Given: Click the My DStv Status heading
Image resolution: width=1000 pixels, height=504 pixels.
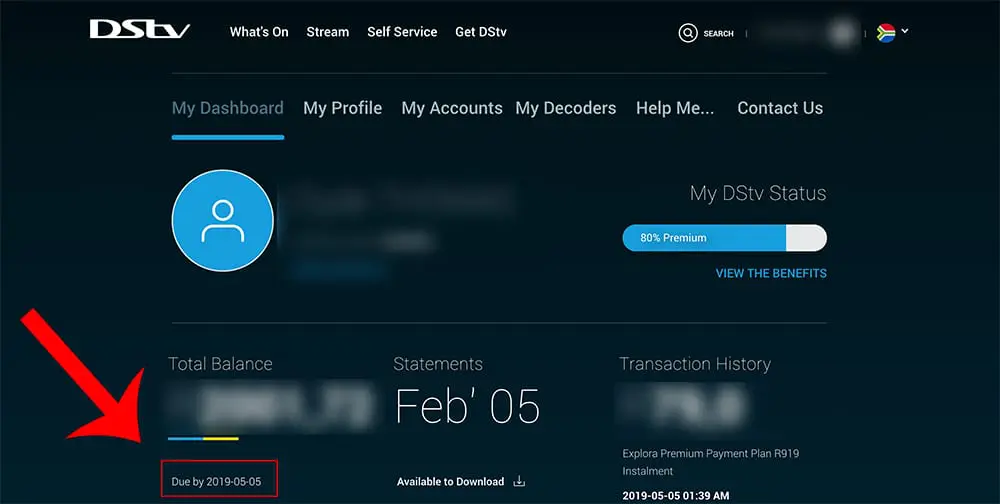Looking at the screenshot, I should point(758,193).
